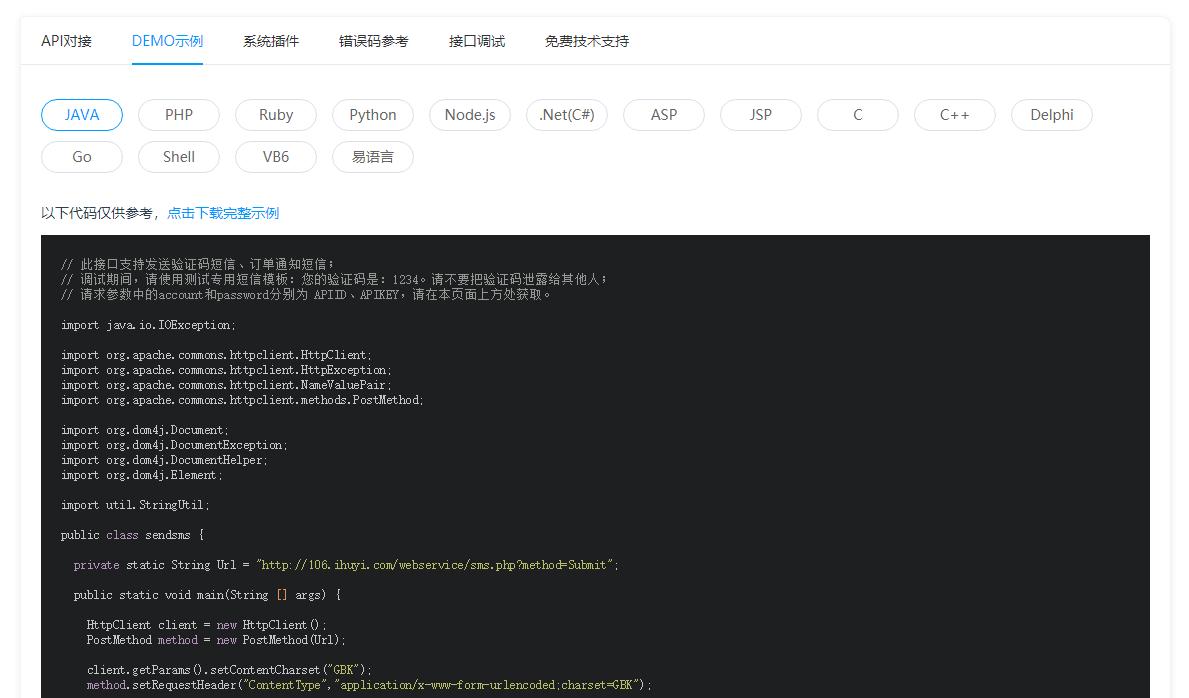Screen dimensions: 1189x698
Task: Open the 接口调试 section
Action: (477, 41)
